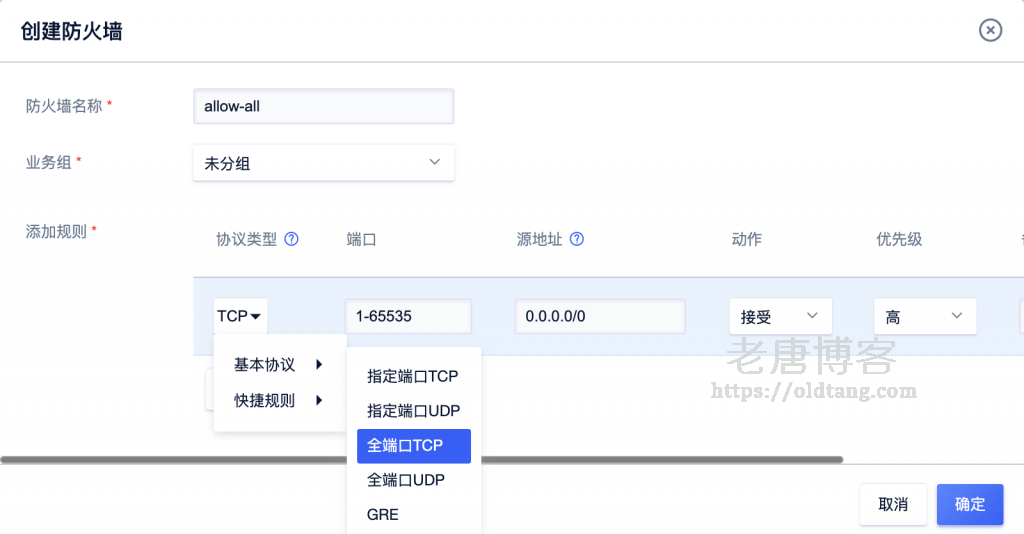
Task: Click the 端口 field showing 1-65535
Action: click(407, 316)
